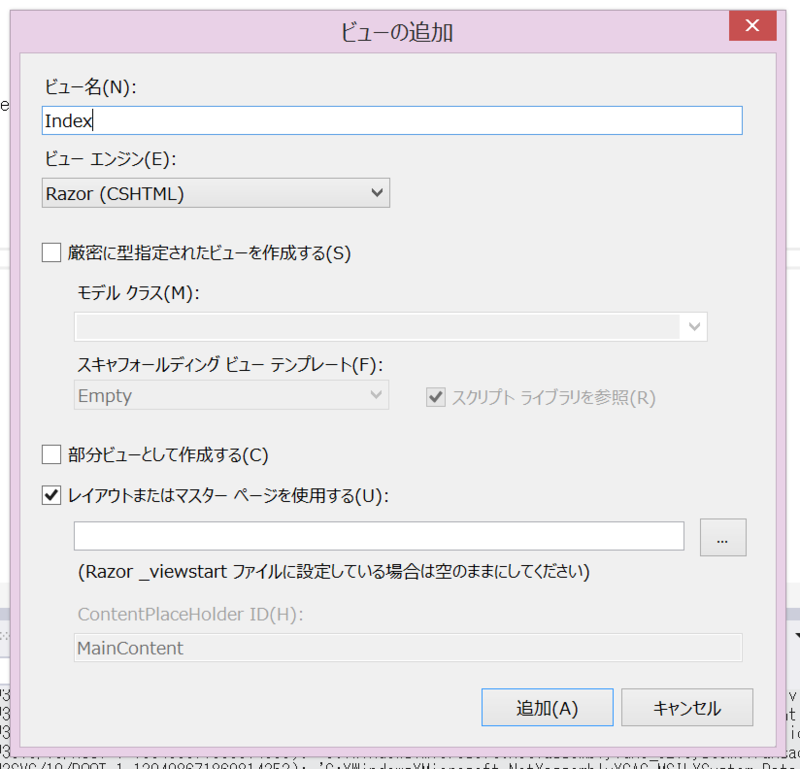
Task: Uncheck レイアウトまたはマスター ページを使用する
Action: 51,495
